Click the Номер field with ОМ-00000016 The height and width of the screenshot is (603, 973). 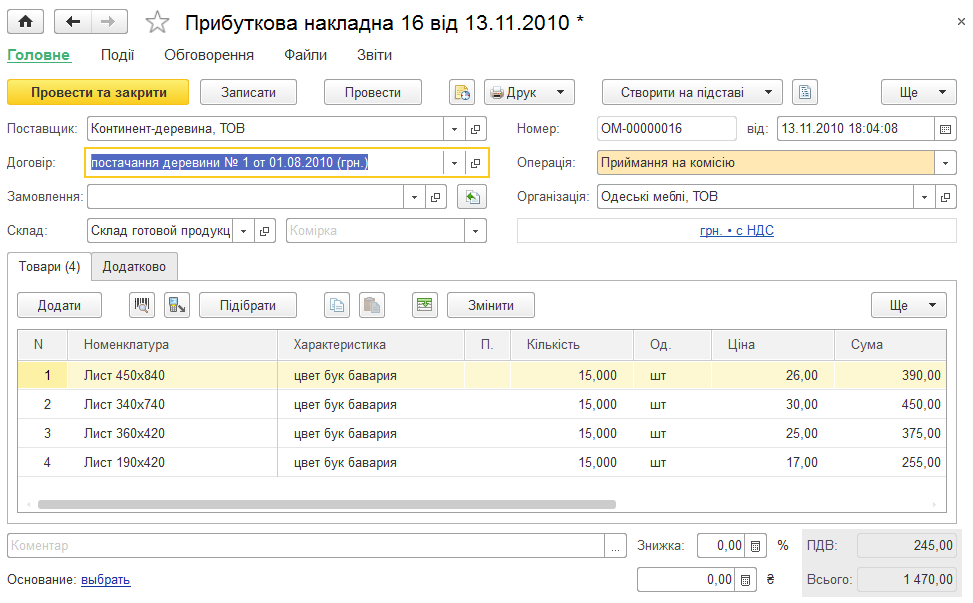point(666,129)
